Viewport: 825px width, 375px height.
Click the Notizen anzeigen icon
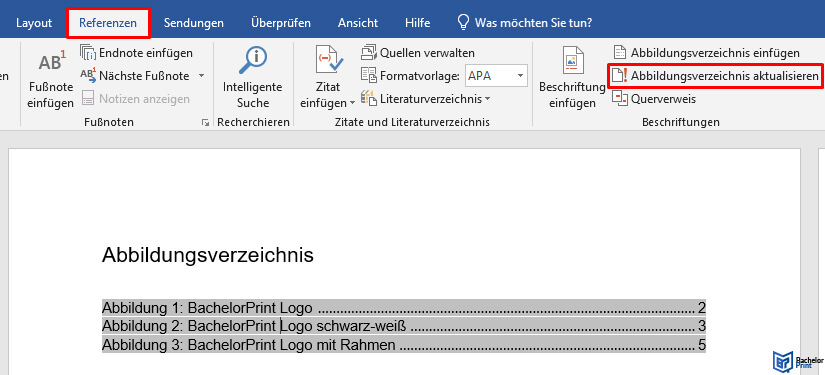click(88, 99)
